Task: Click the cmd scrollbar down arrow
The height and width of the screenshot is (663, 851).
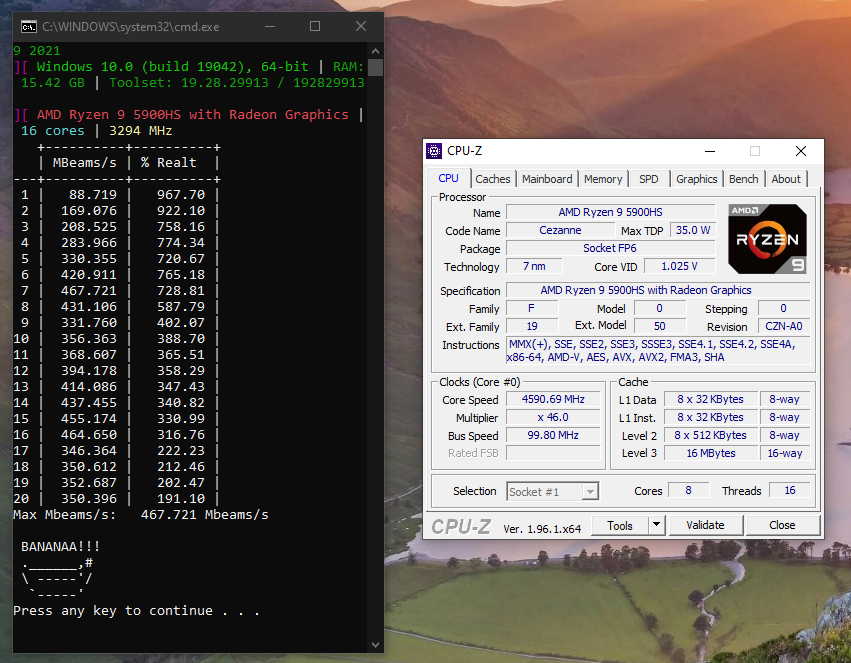Action: coord(375,645)
